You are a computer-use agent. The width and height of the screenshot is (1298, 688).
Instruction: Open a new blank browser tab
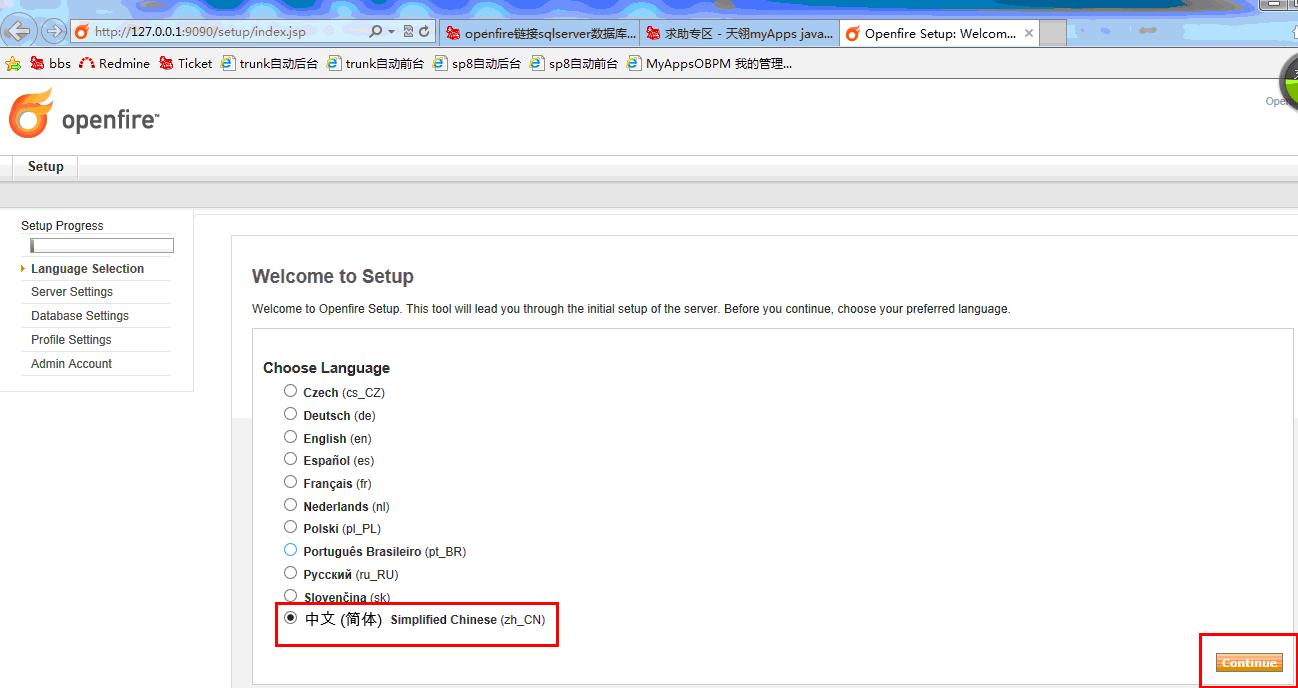1053,33
